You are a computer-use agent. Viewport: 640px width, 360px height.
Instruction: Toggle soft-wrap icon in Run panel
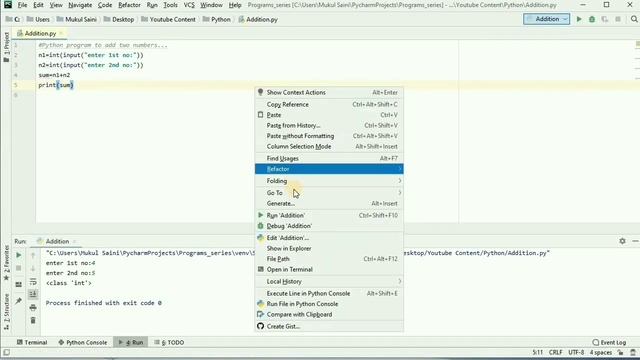coord(33,282)
